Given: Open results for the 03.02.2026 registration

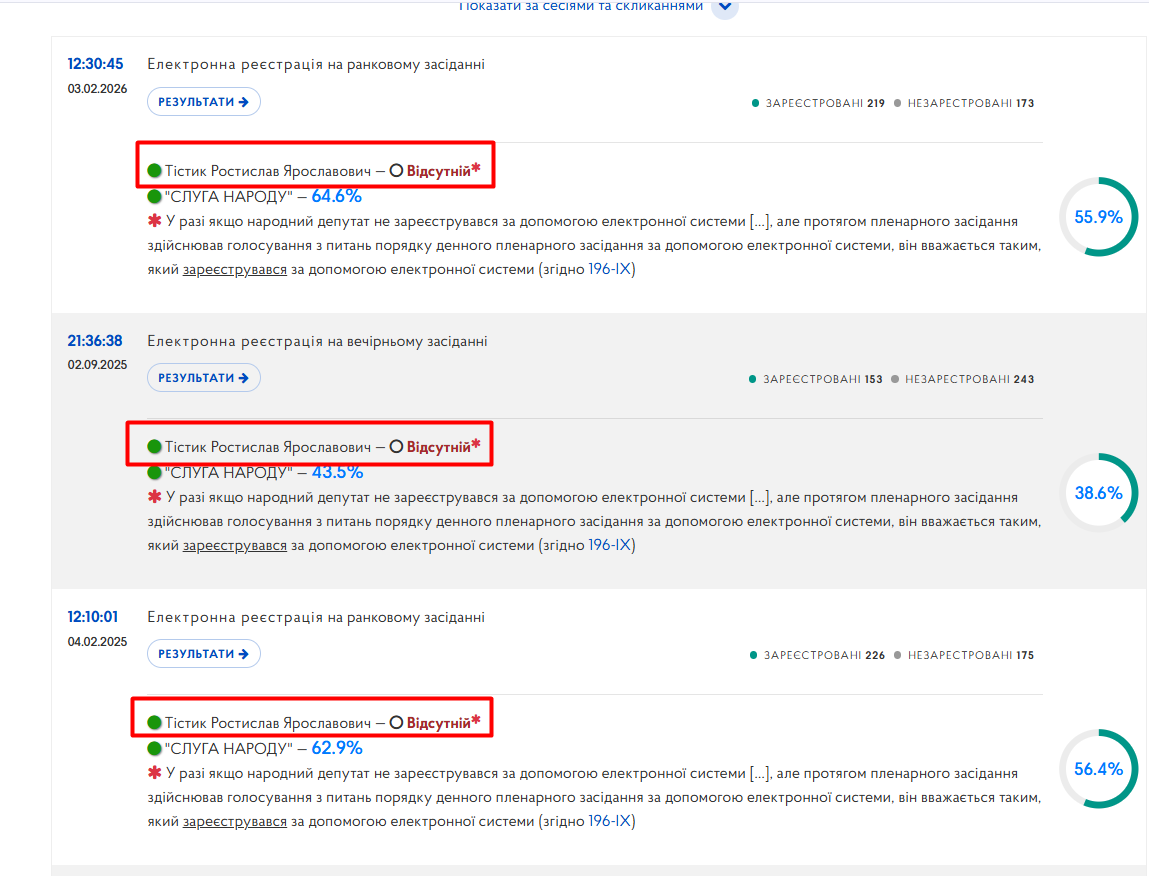Looking at the screenshot, I should [x=204, y=102].
